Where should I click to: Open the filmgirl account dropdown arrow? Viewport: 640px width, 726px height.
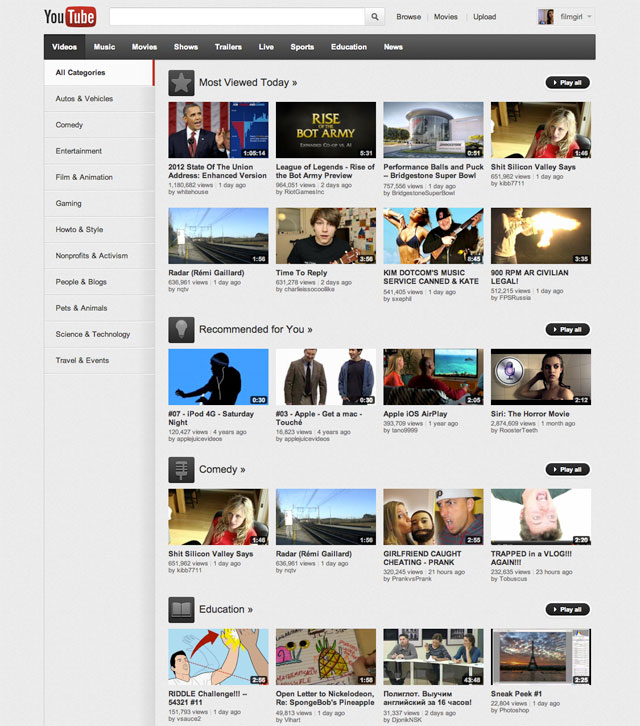coord(589,17)
